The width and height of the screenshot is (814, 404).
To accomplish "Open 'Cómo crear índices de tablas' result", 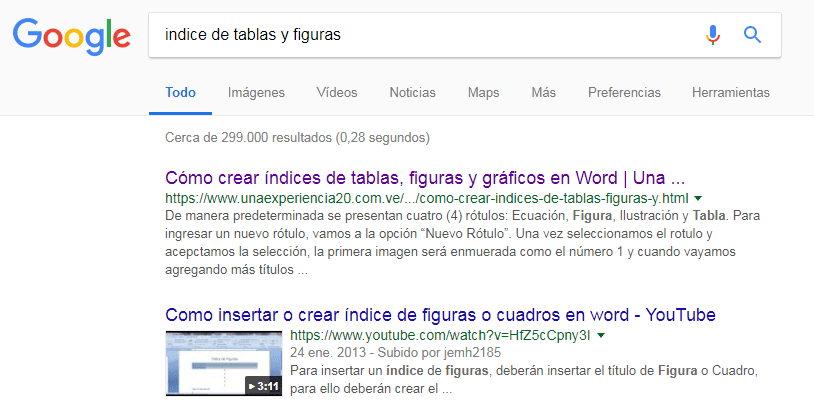I will (x=425, y=178).
